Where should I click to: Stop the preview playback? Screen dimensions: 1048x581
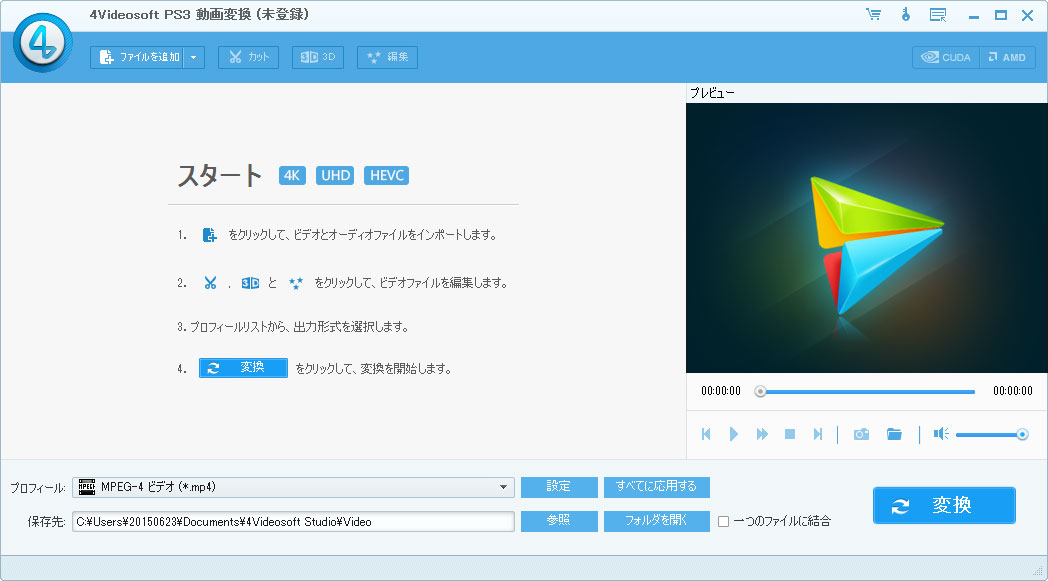click(x=790, y=435)
